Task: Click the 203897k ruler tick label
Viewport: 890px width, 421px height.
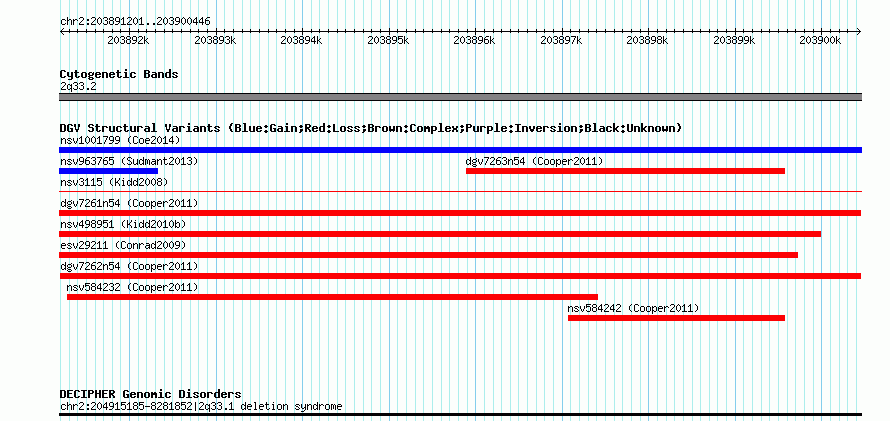Action: coord(561,40)
